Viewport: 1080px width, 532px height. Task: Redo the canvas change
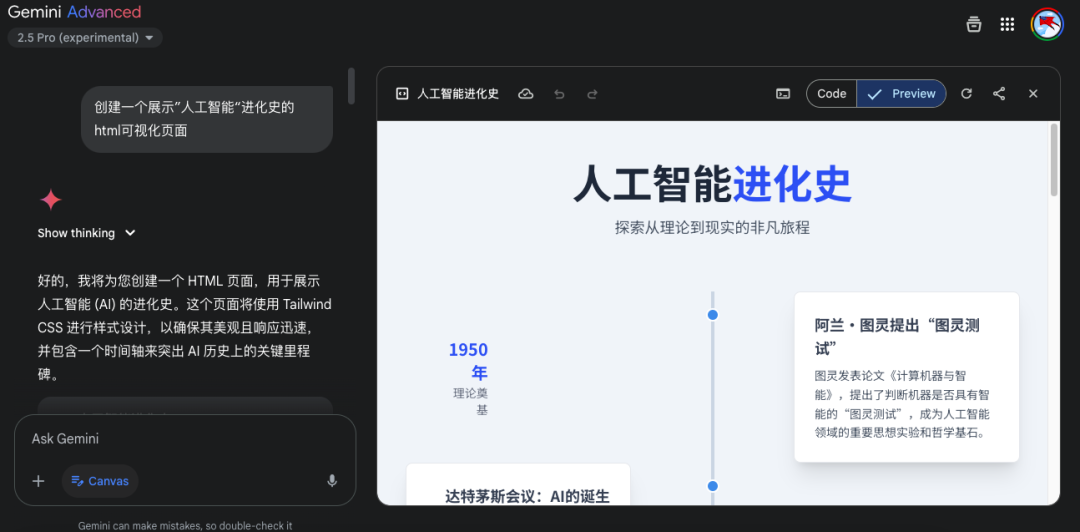[592, 94]
